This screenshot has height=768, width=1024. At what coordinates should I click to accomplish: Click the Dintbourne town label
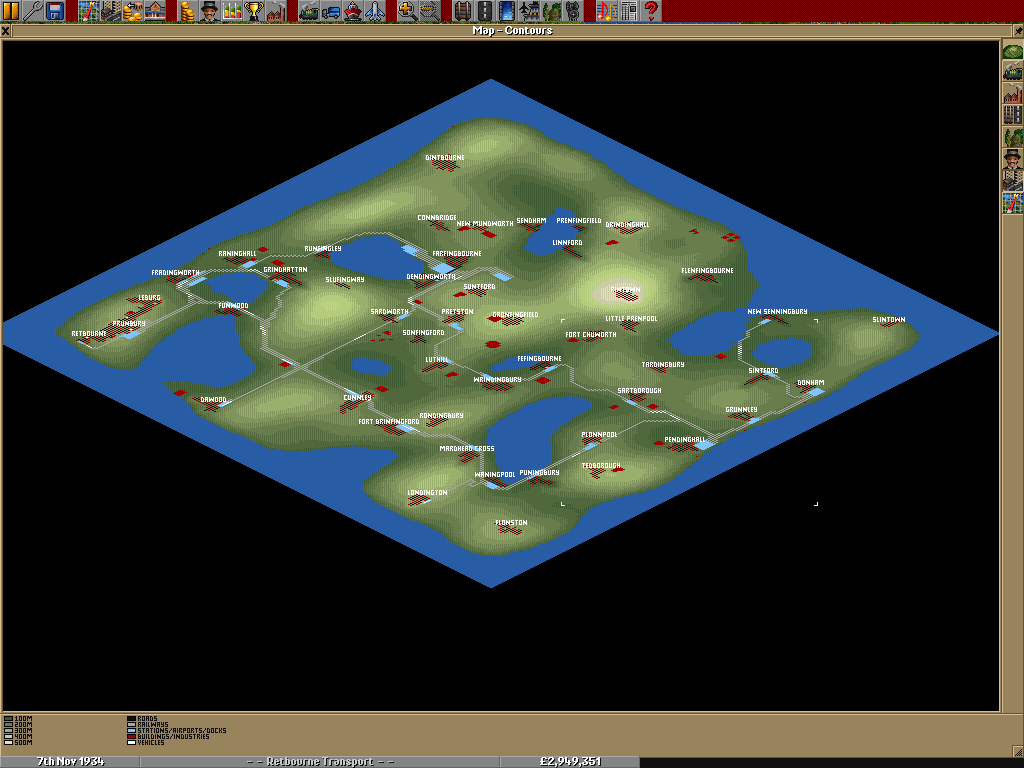445,157
